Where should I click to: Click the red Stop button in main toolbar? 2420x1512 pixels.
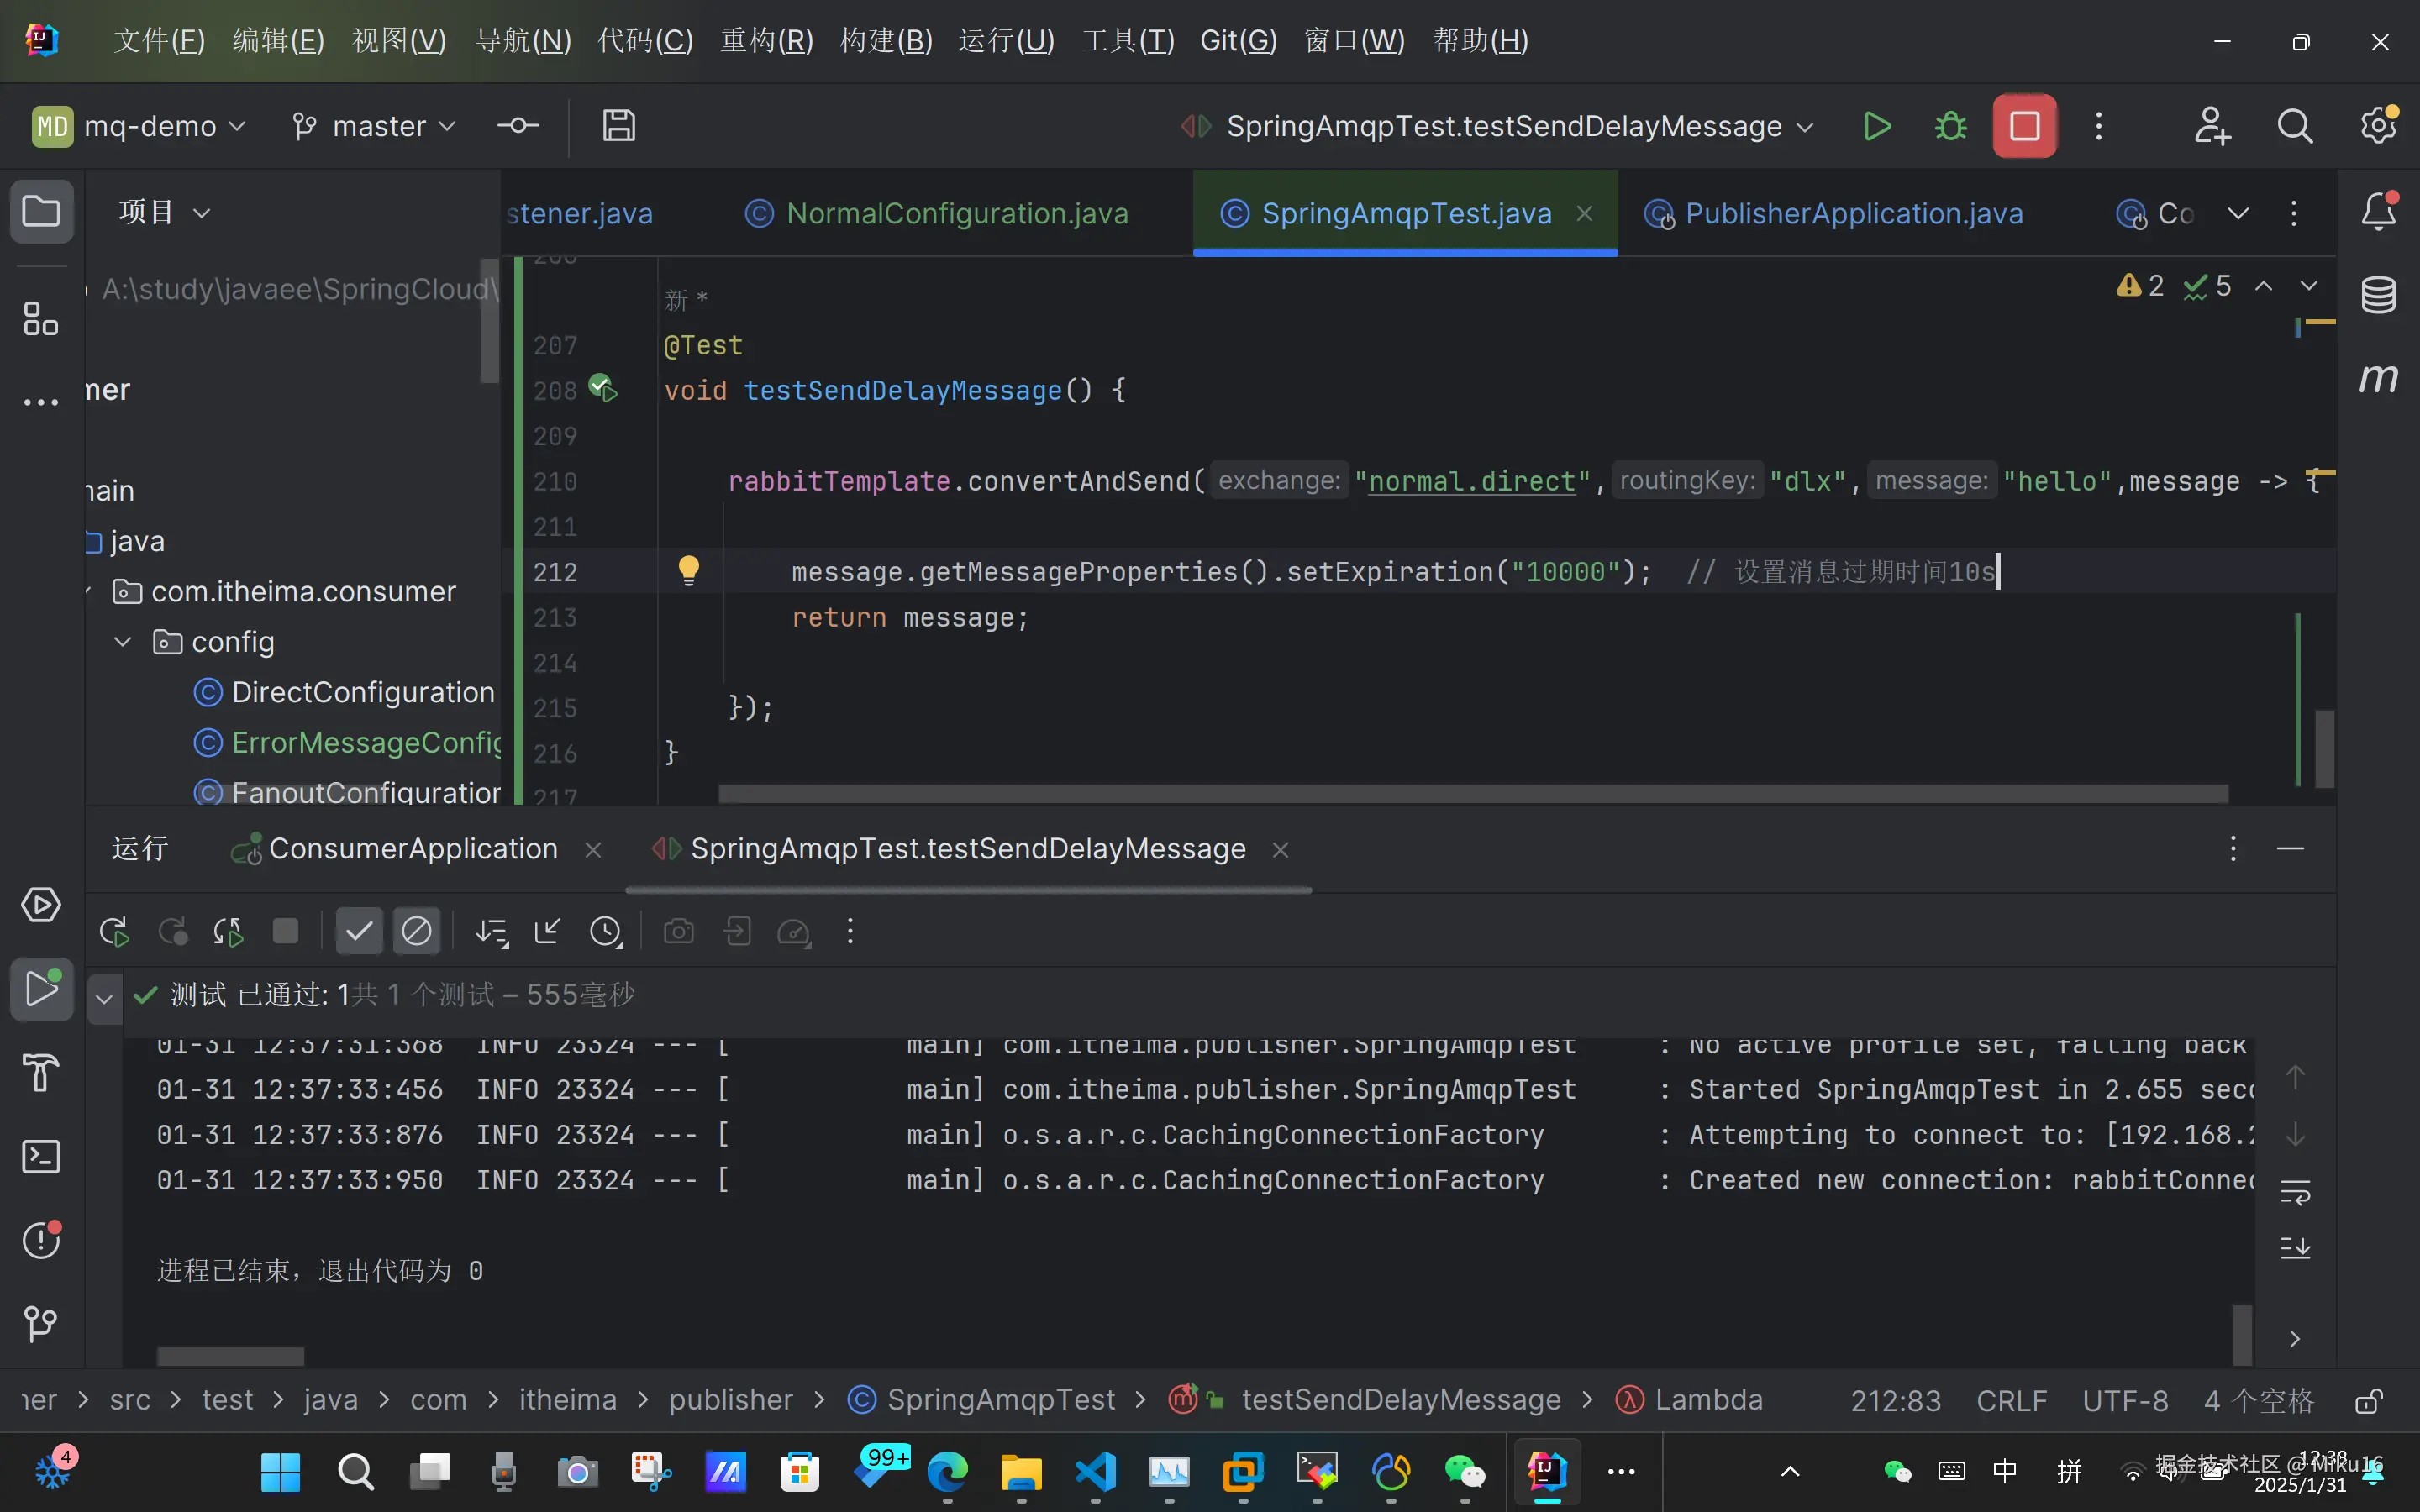pyautogui.click(x=2024, y=126)
